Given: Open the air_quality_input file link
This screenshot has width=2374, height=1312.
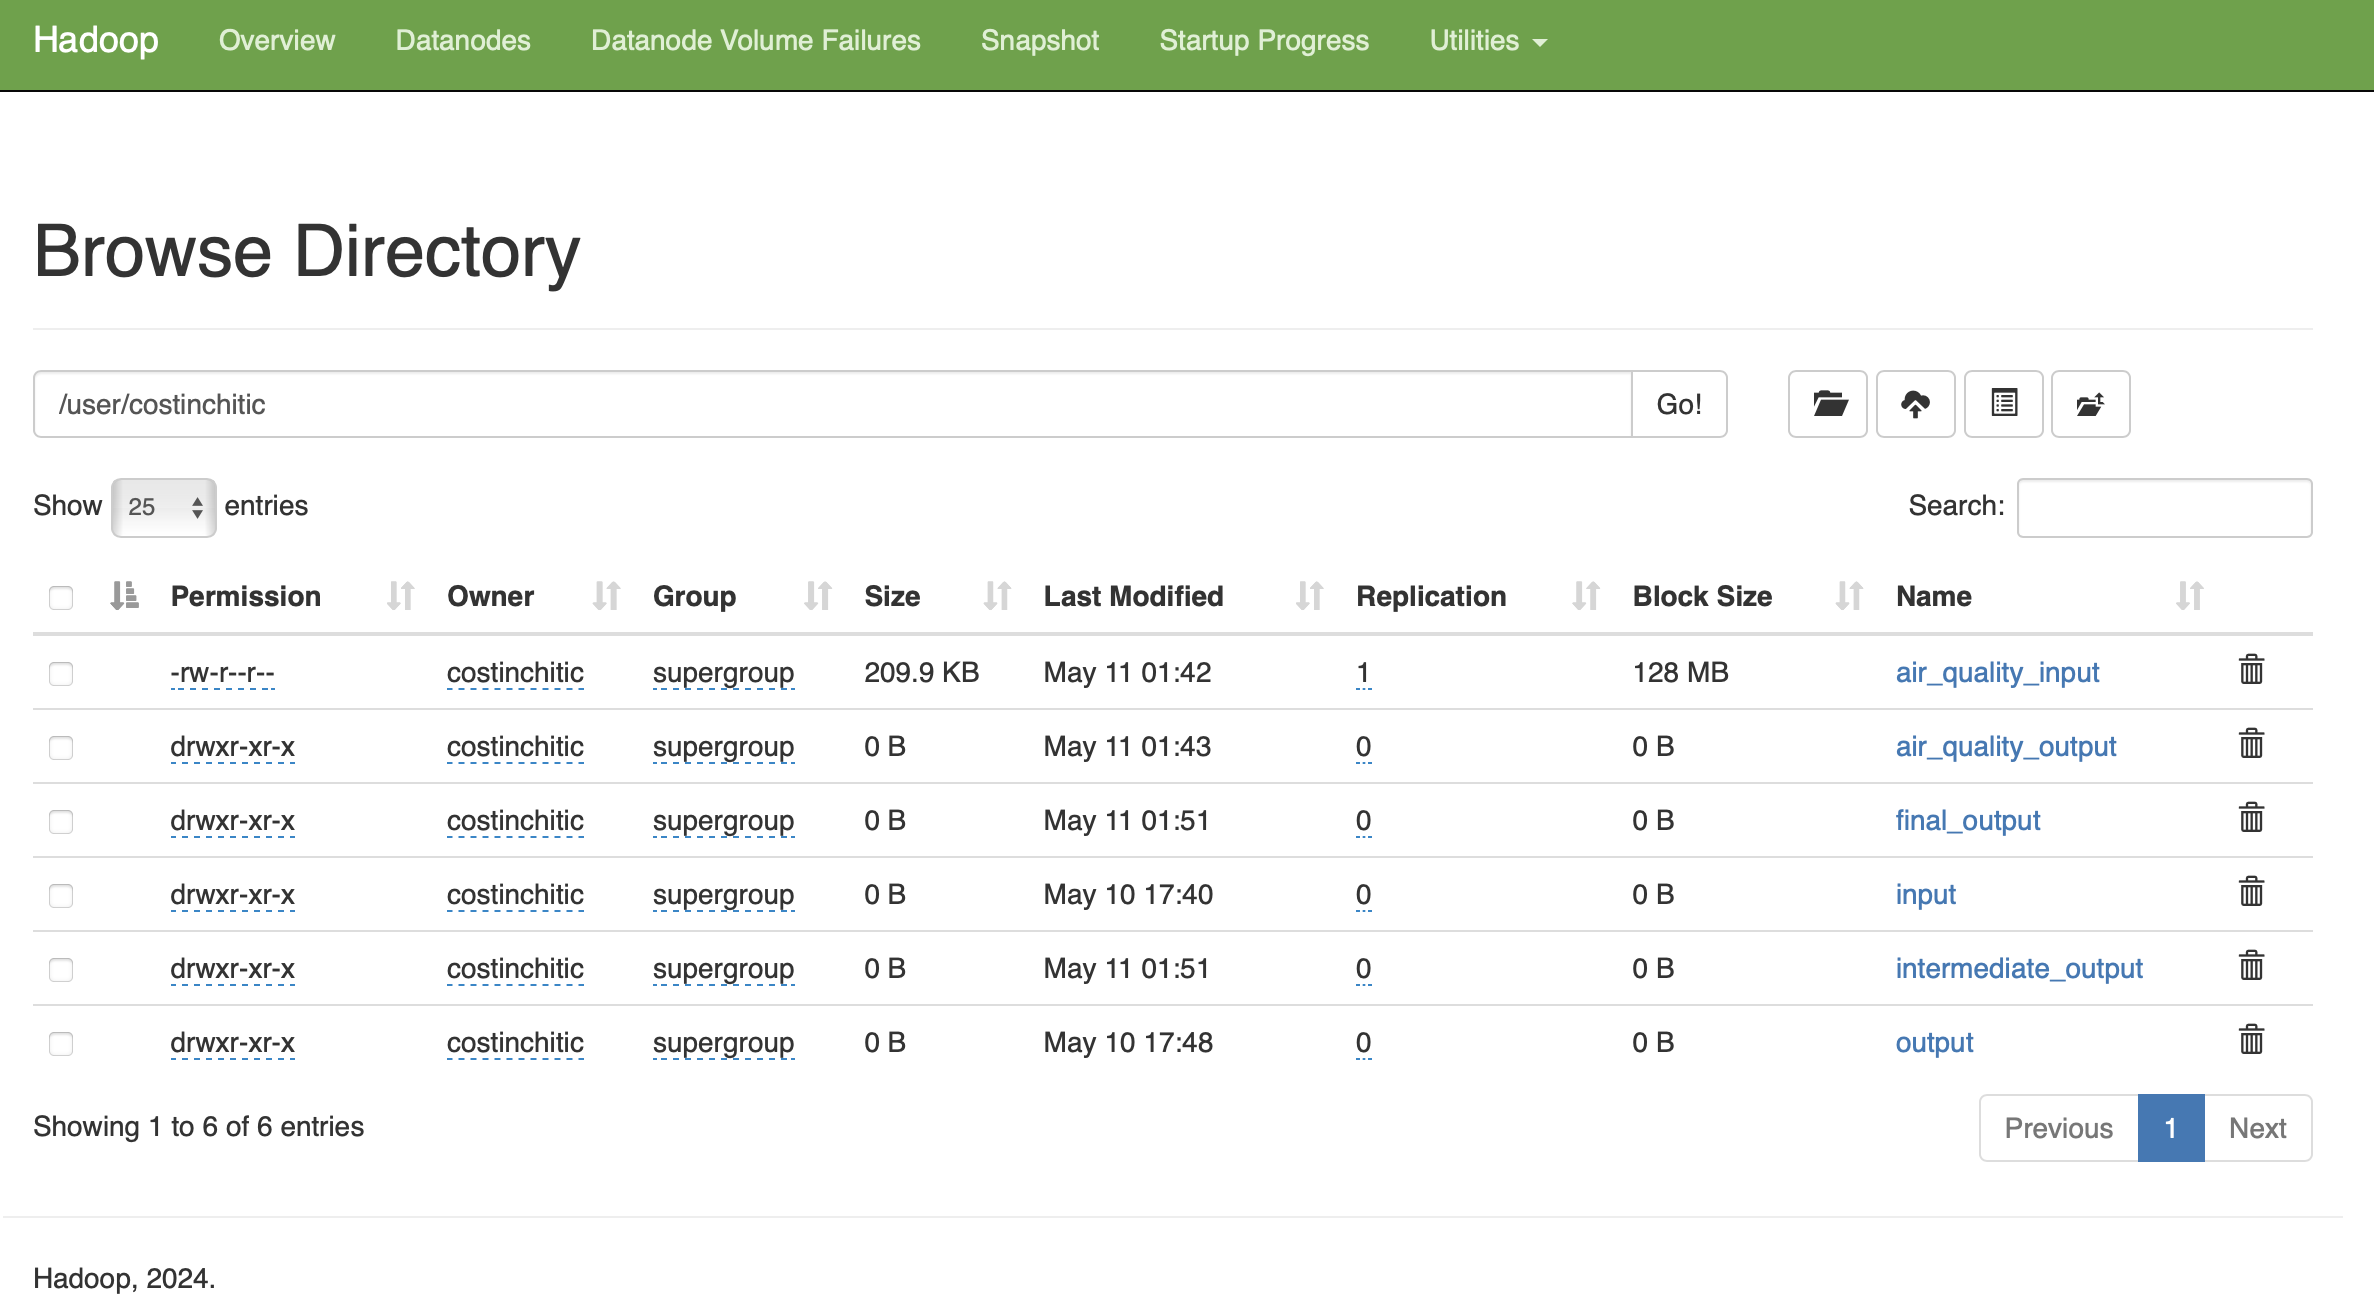Looking at the screenshot, I should pyautogui.click(x=1997, y=672).
